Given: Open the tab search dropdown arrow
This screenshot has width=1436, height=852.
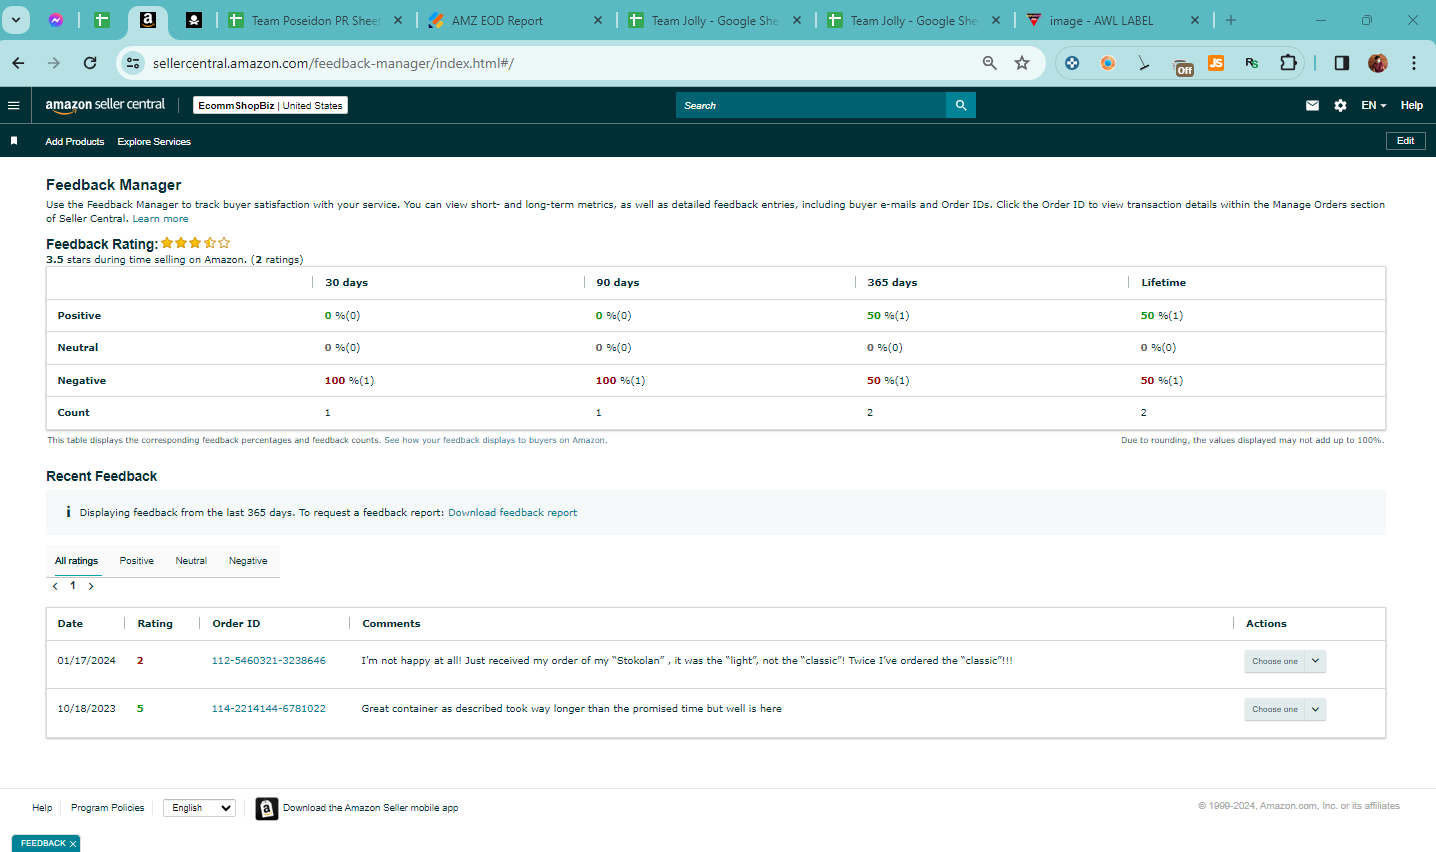Looking at the screenshot, I should 16,20.
